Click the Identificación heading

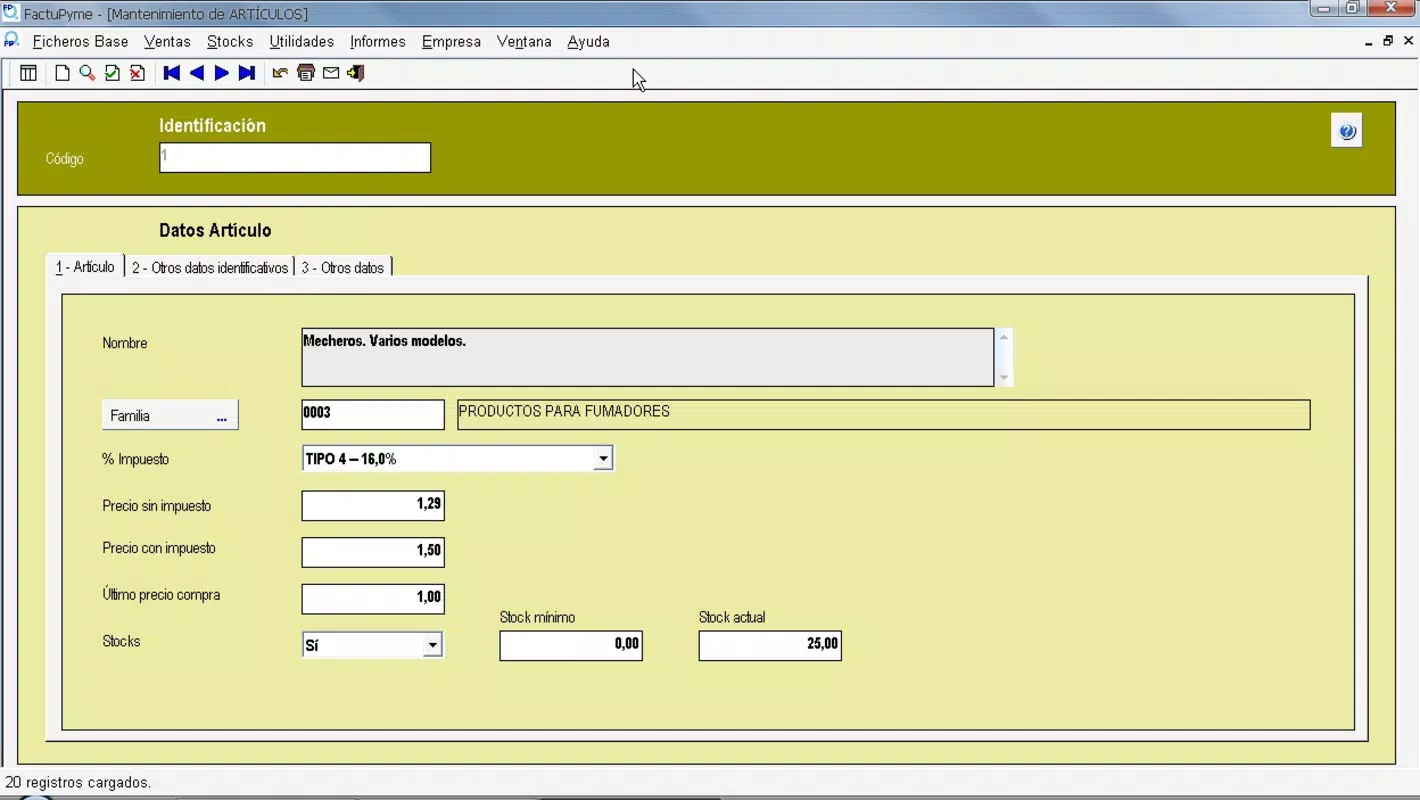tap(212, 126)
